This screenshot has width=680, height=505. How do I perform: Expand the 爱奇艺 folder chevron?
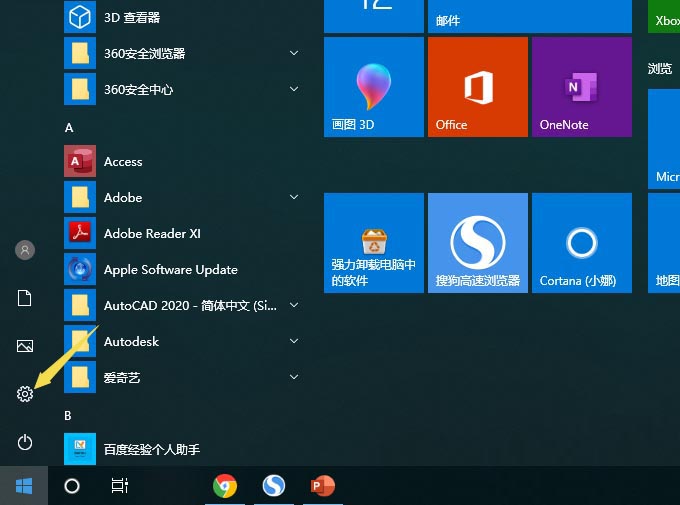(x=294, y=377)
